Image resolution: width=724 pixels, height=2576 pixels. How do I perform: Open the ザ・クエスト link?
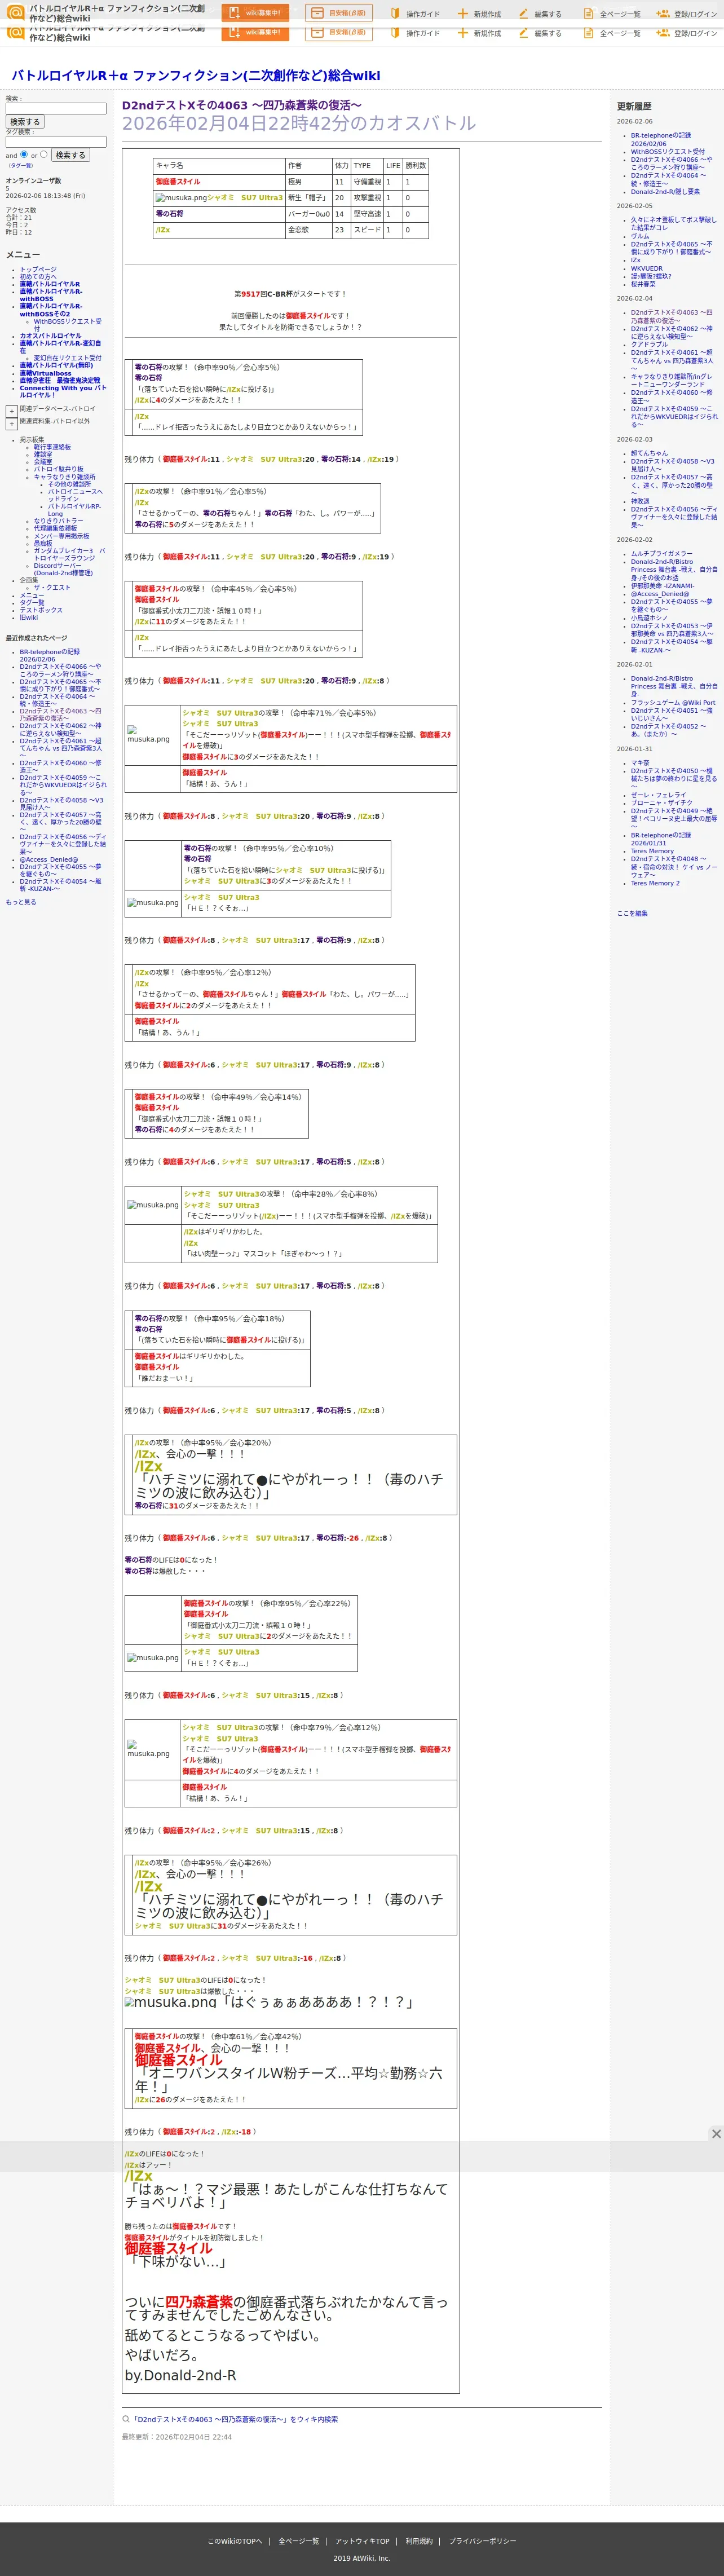pos(52,587)
